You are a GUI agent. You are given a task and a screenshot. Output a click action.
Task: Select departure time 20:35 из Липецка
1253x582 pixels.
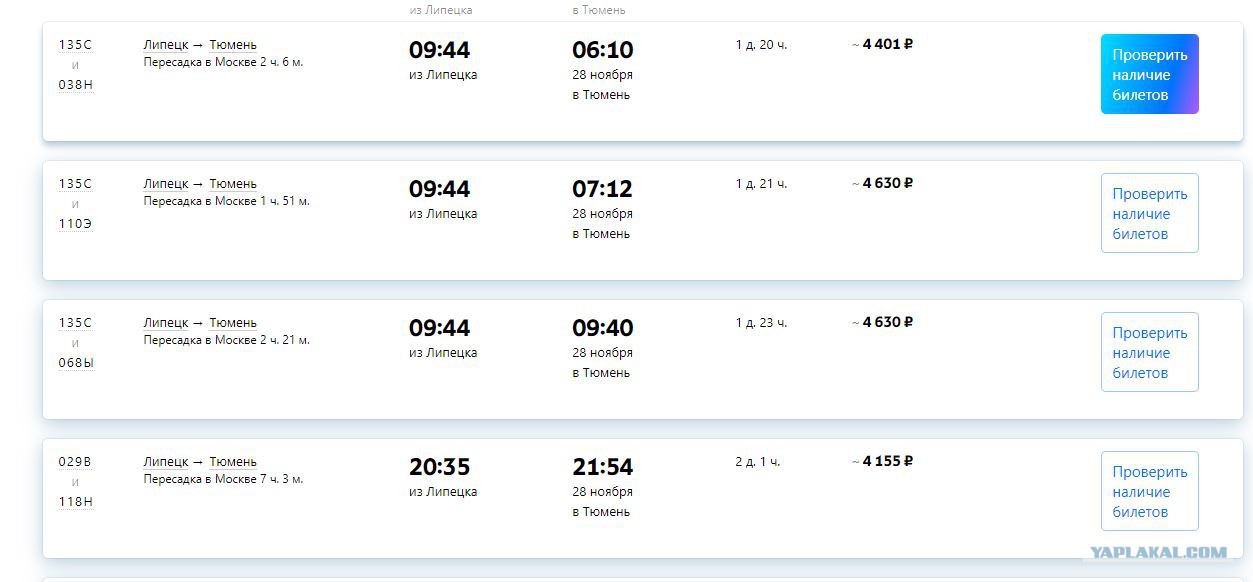click(443, 477)
